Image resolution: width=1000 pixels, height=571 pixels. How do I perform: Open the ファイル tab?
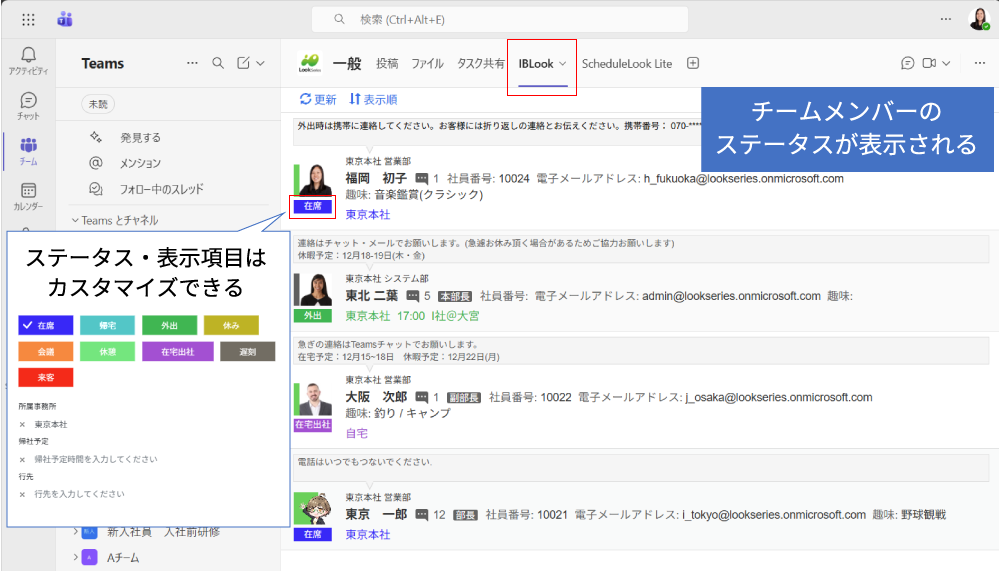click(x=427, y=63)
